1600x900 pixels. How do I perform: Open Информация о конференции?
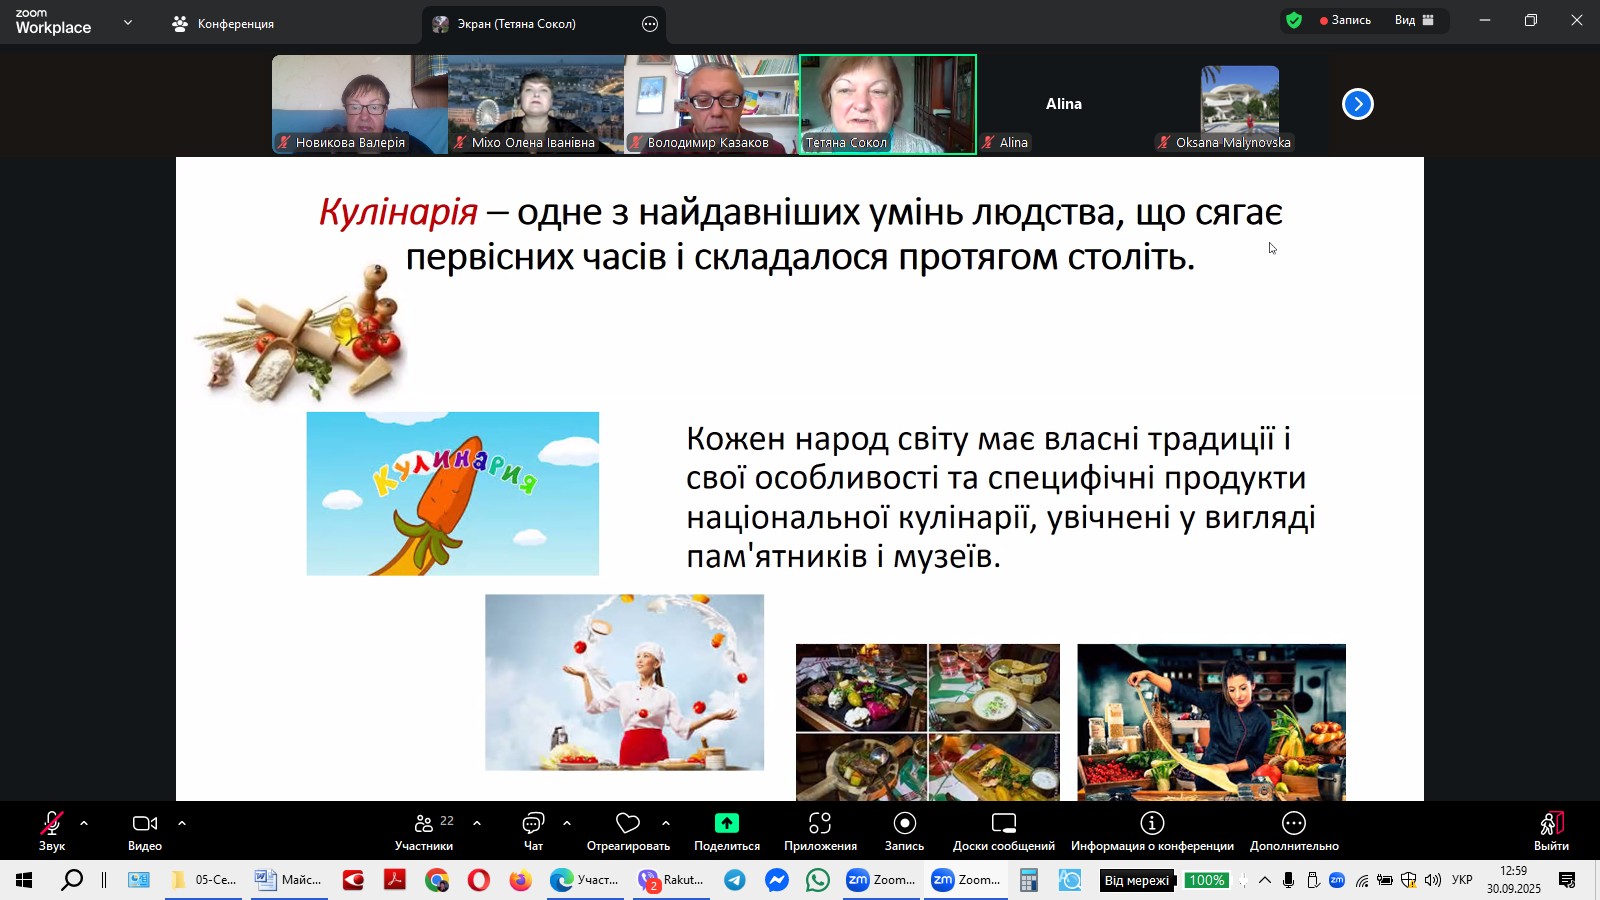coord(1152,830)
